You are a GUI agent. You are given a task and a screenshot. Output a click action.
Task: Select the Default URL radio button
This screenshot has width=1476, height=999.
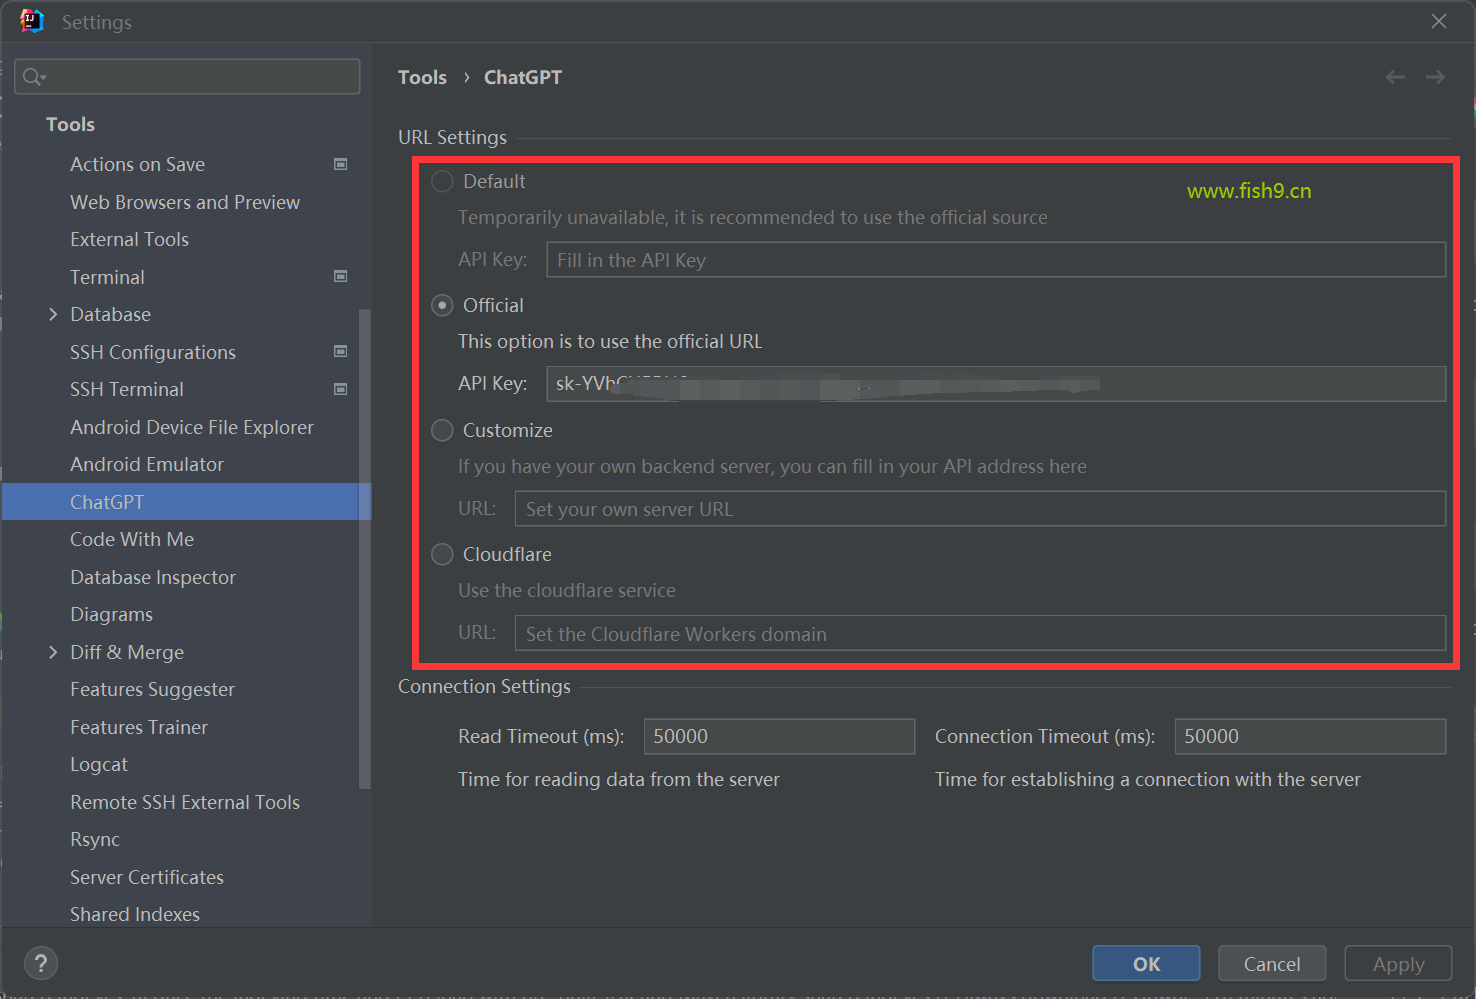[x=442, y=181]
